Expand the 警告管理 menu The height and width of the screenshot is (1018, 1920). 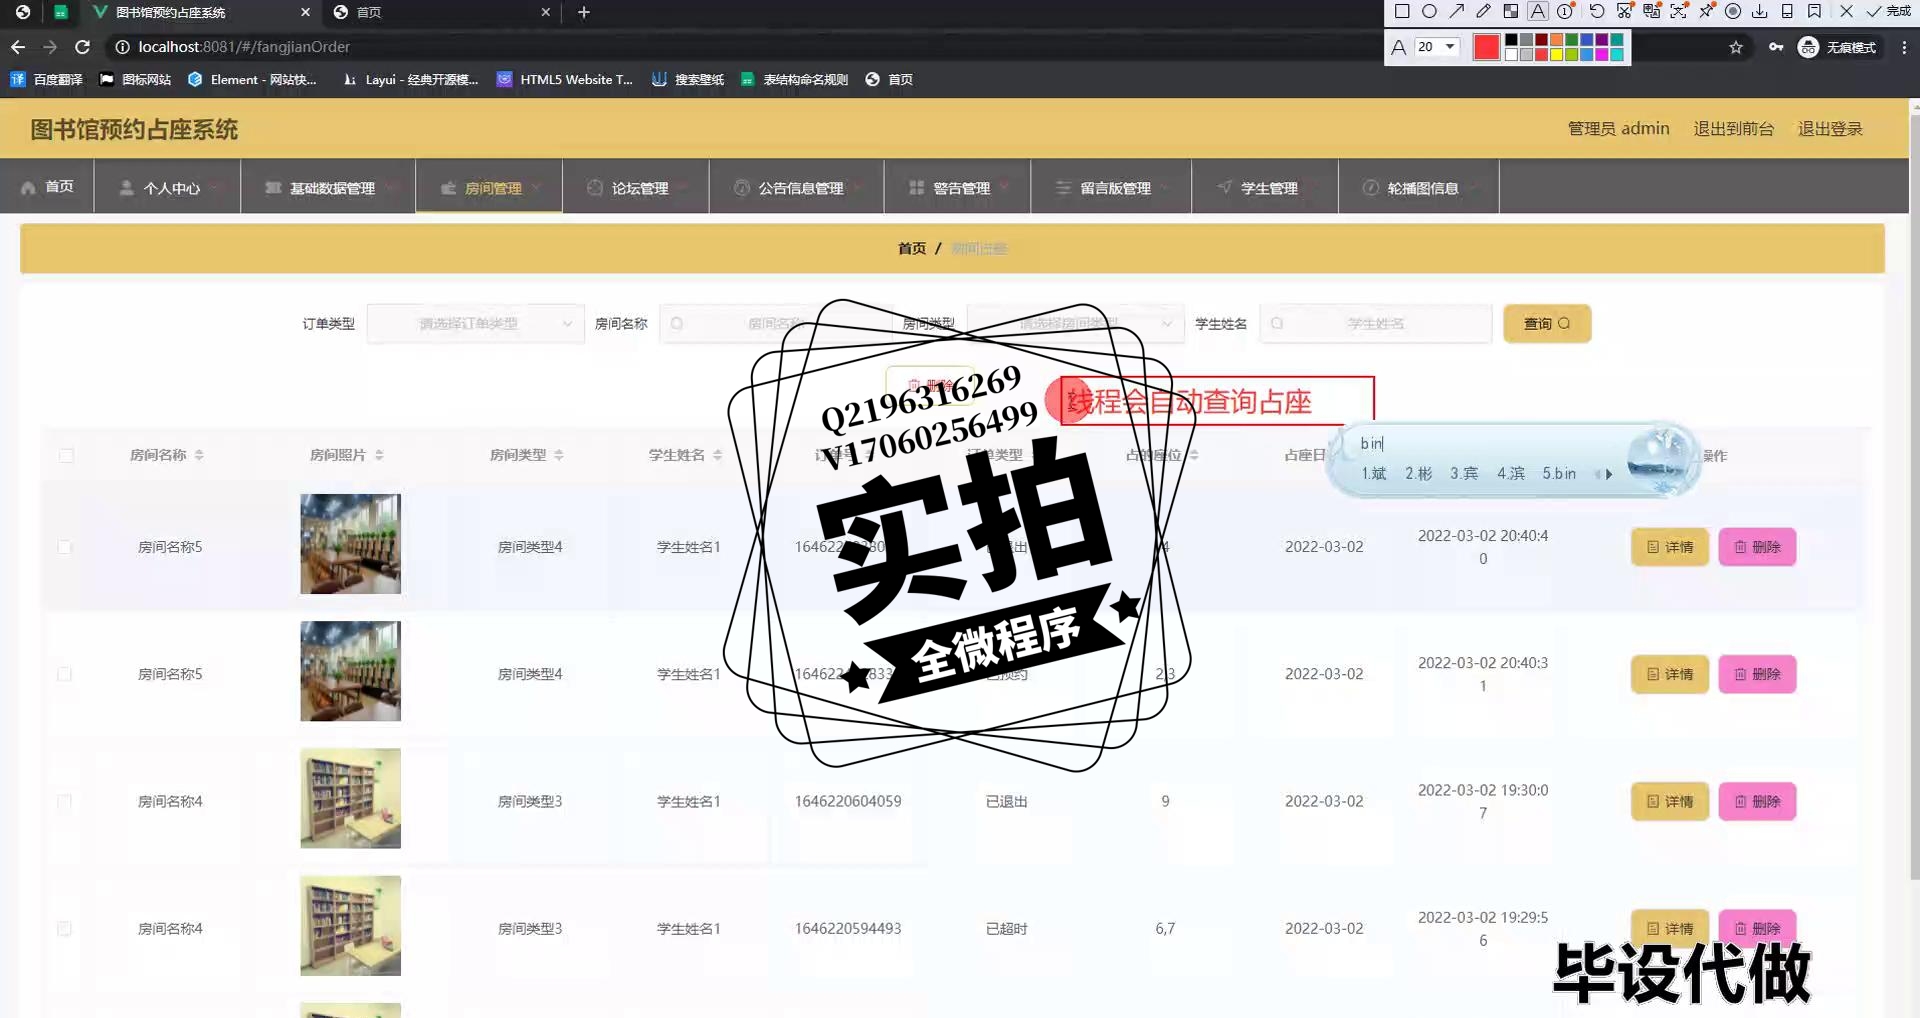[958, 187]
